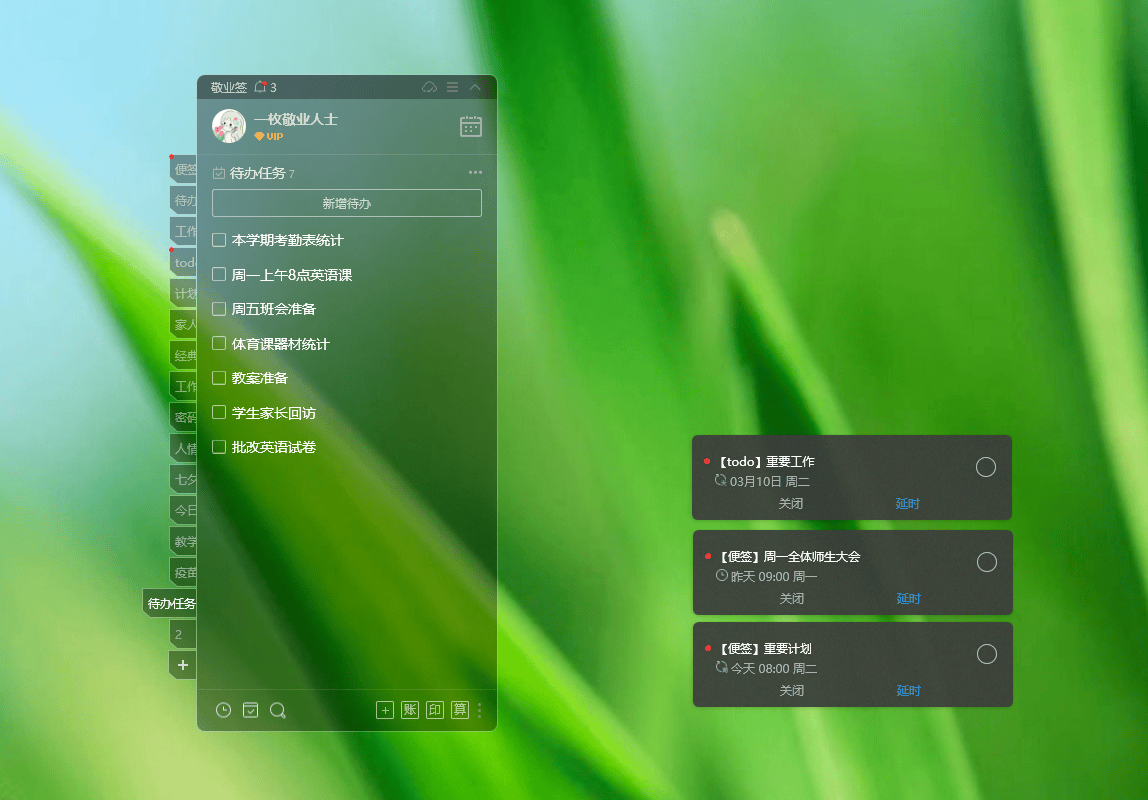Check off 学生家长回访
Viewport: 1148px width, 800px height.
[218, 412]
